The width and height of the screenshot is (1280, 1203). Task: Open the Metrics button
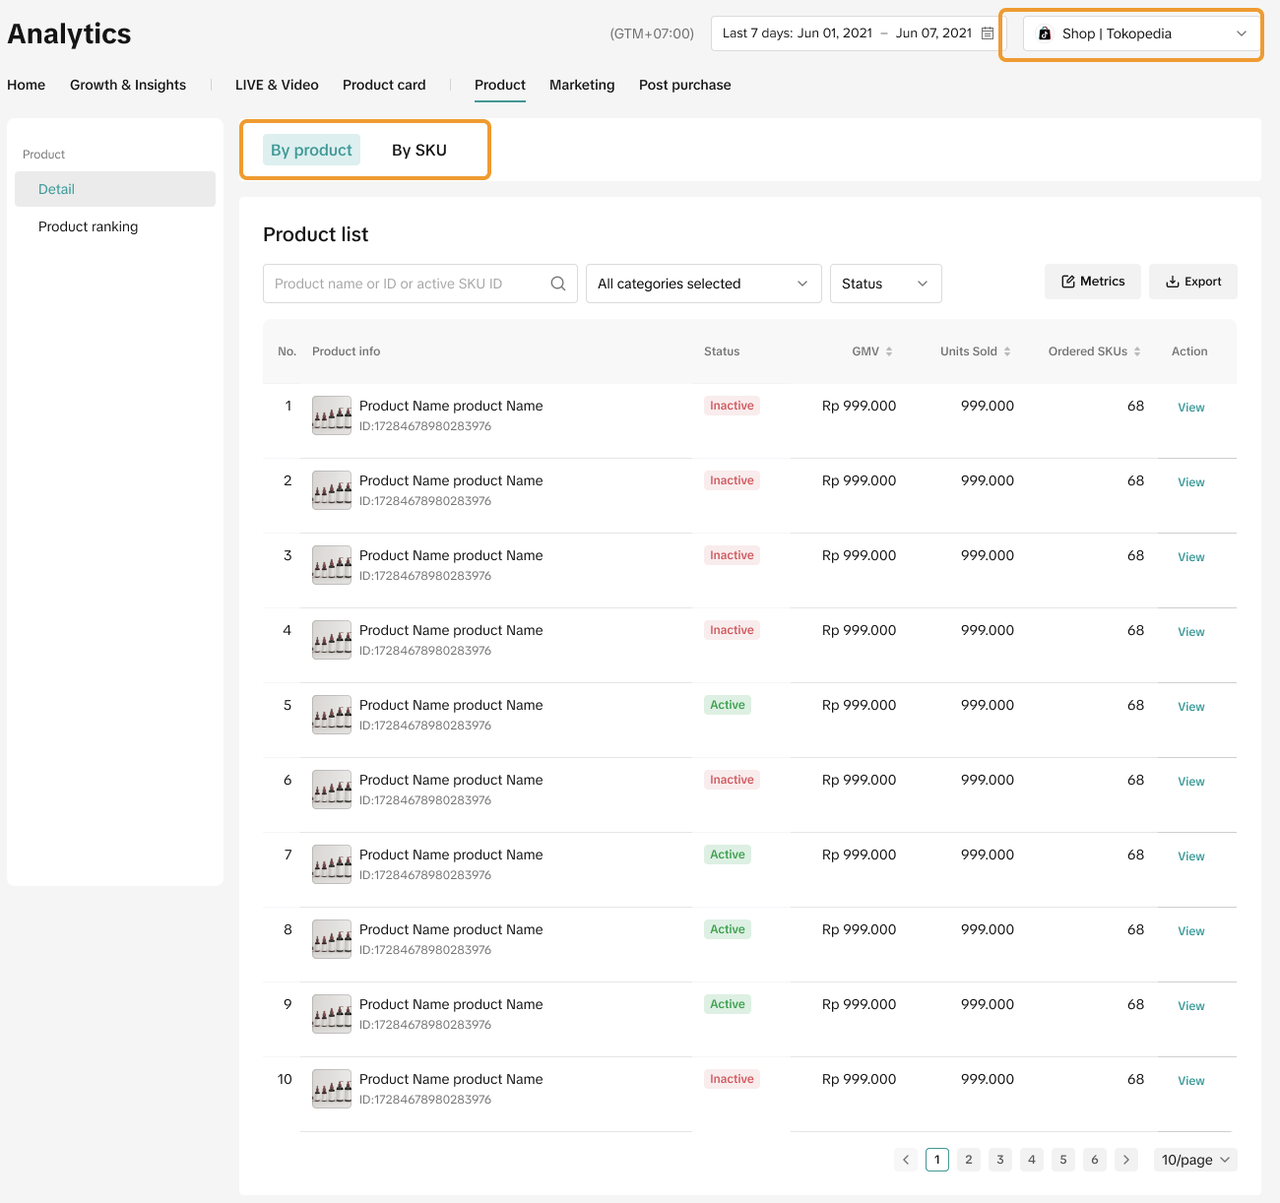click(1093, 282)
